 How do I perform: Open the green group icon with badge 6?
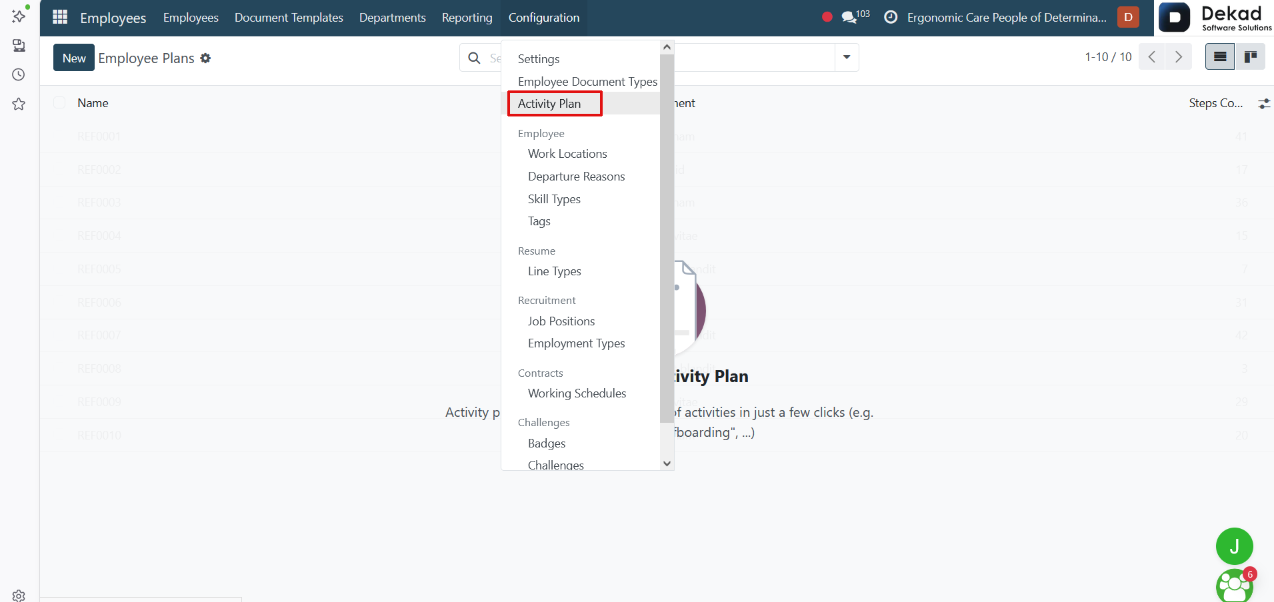click(1234, 585)
